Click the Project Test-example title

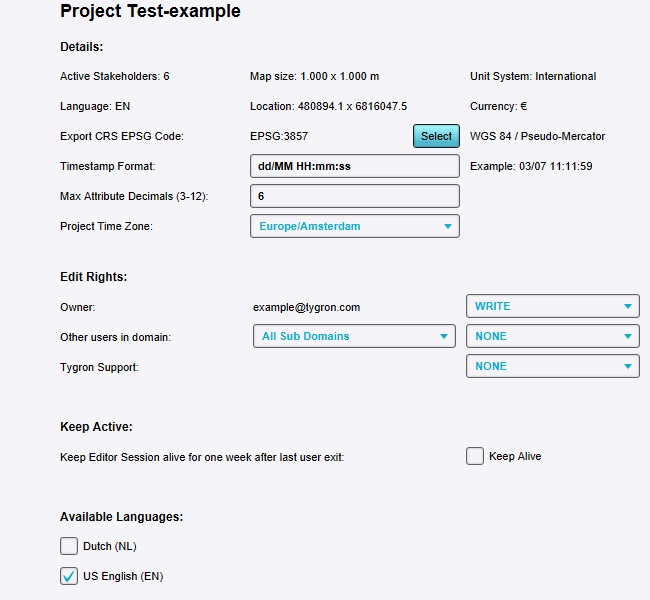point(150,12)
